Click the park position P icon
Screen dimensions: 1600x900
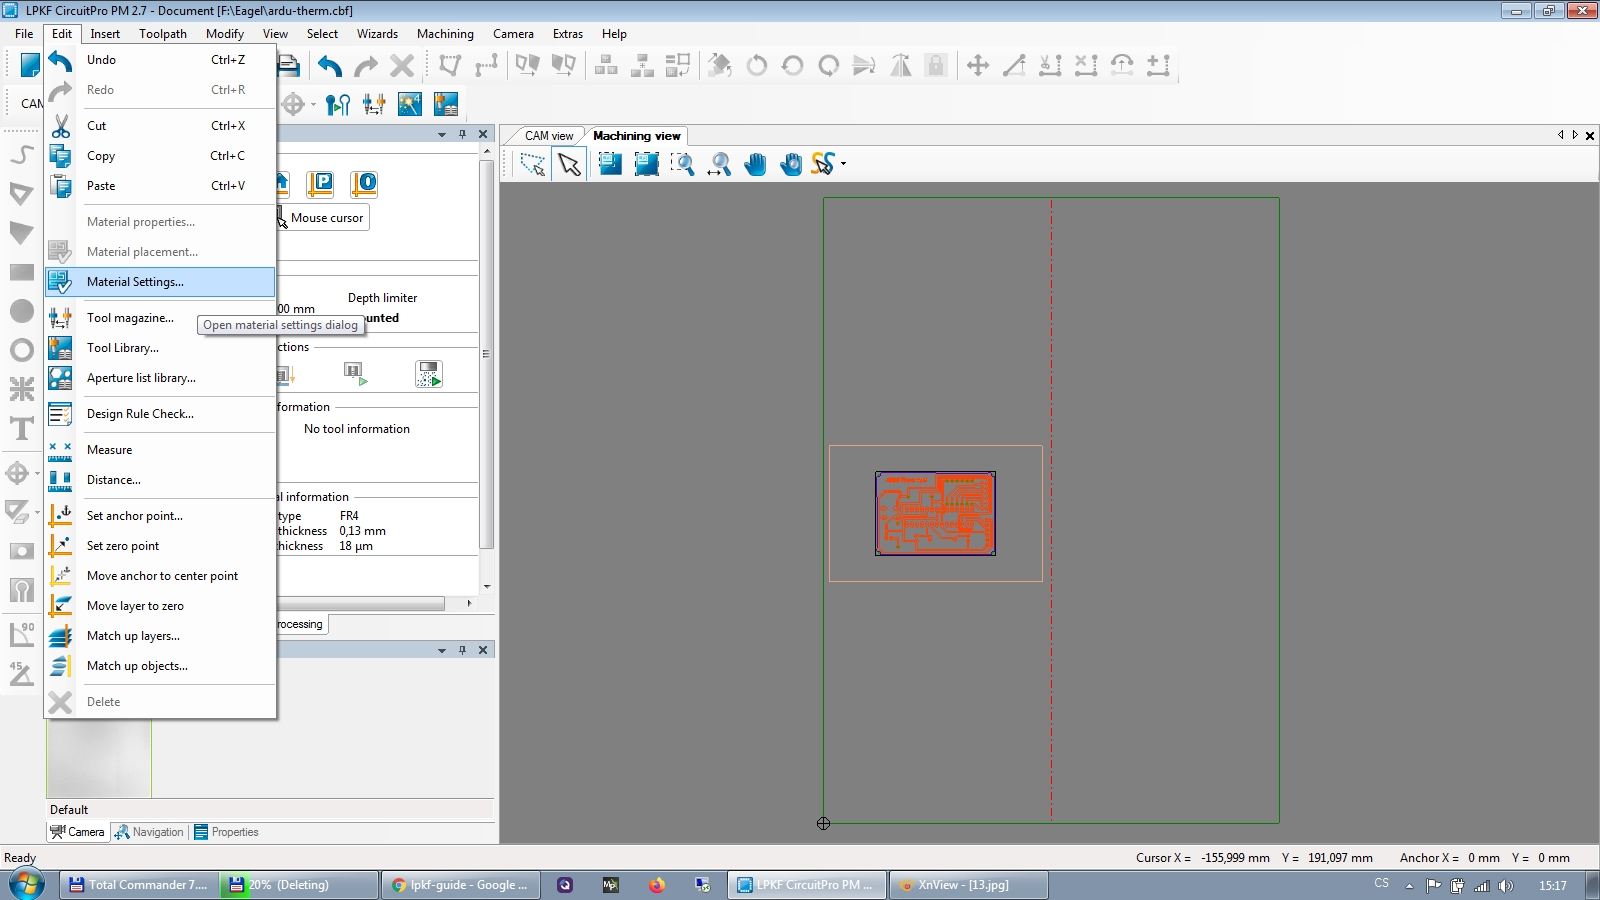(321, 184)
